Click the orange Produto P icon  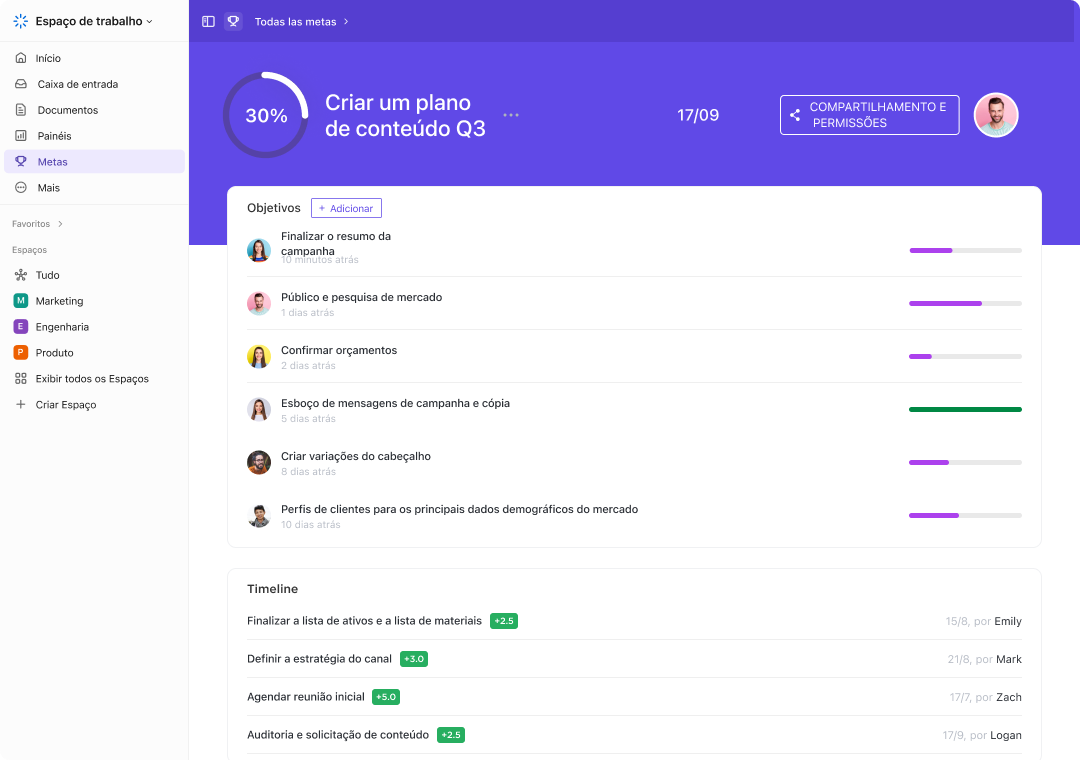coord(21,352)
